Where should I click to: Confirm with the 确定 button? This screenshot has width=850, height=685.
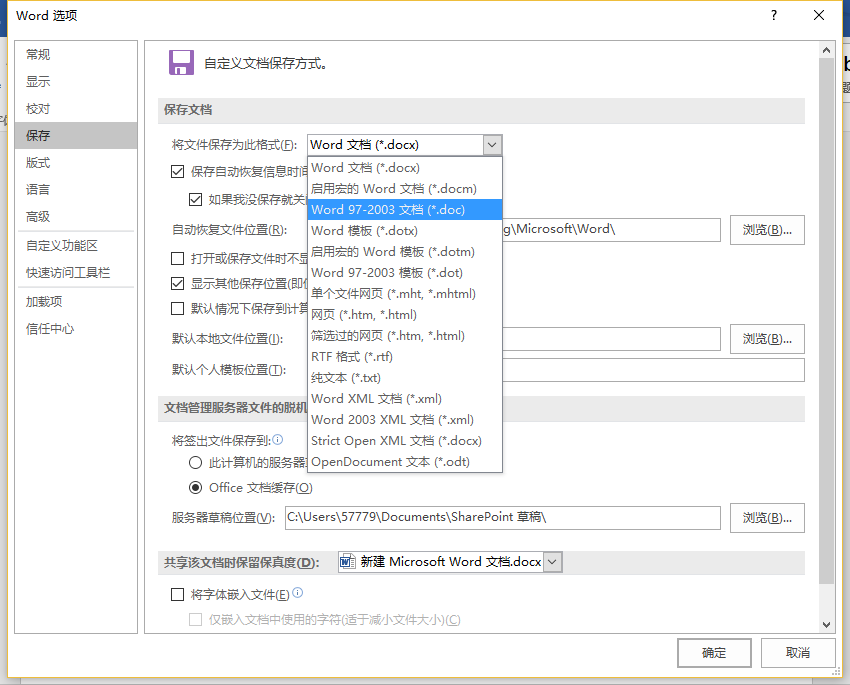pyautogui.click(x=714, y=653)
